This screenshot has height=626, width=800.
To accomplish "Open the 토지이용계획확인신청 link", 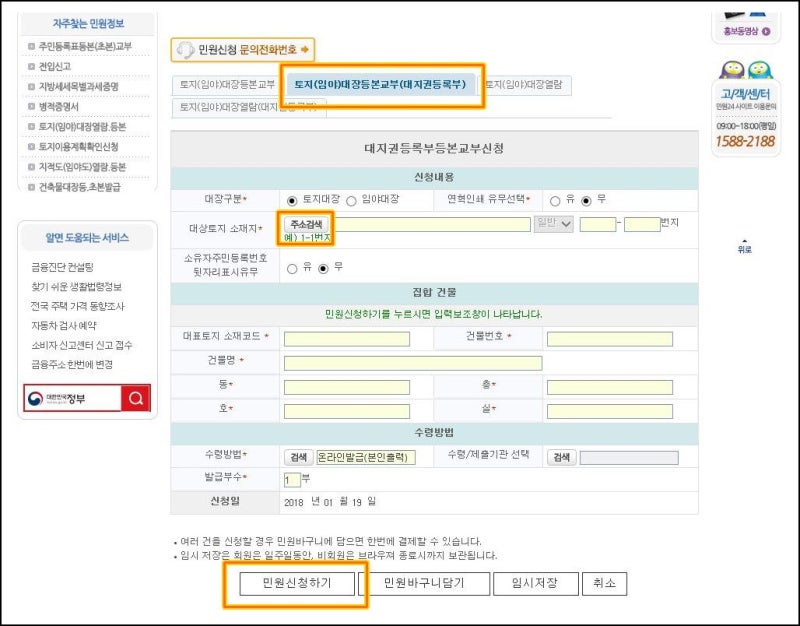I will pos(79,147).
